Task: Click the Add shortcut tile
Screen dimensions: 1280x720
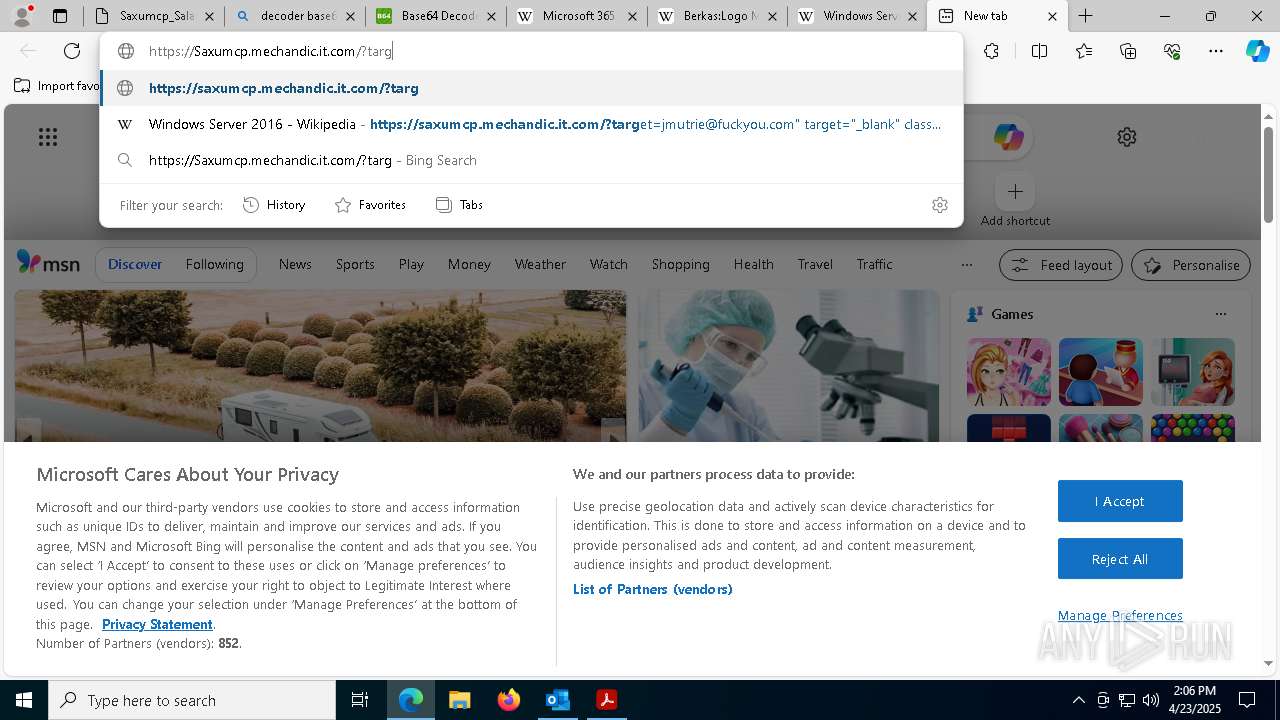Action: point(1015,201)
